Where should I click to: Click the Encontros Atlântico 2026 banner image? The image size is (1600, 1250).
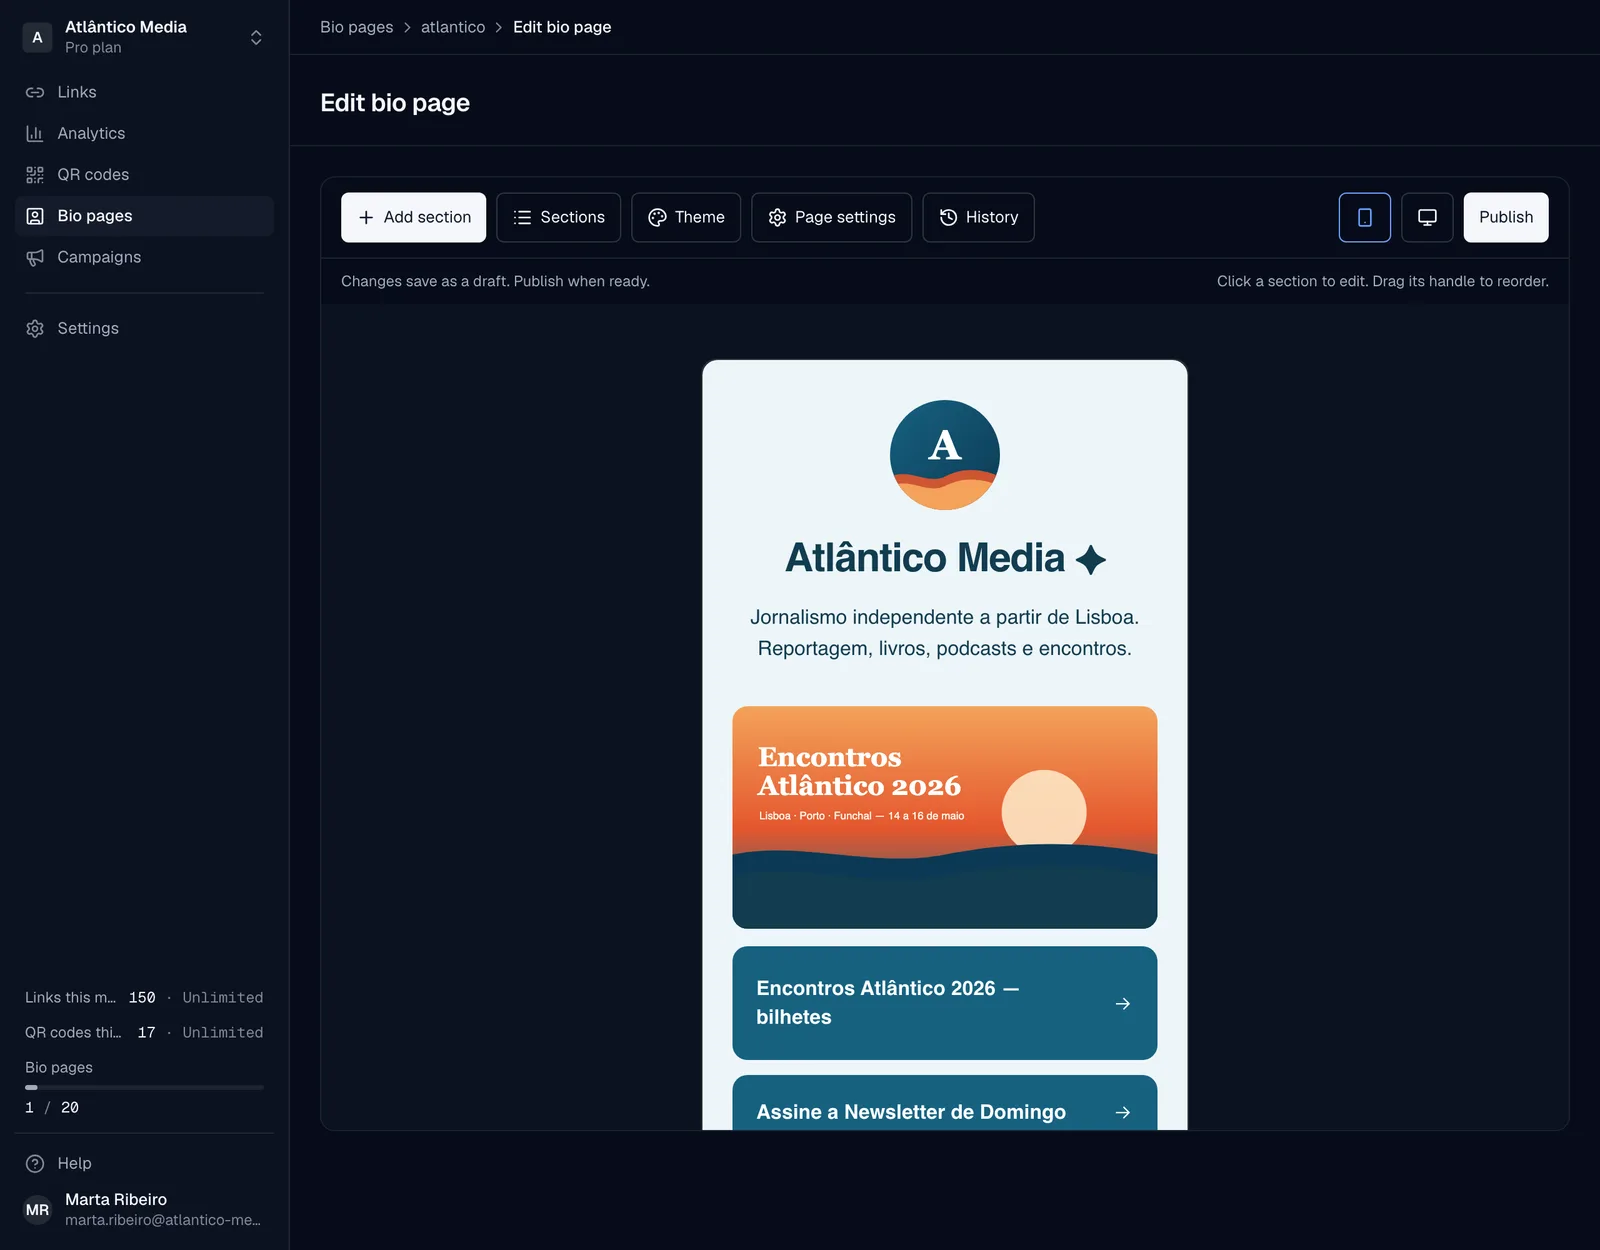pyautogui.click(x=945, y=817)
